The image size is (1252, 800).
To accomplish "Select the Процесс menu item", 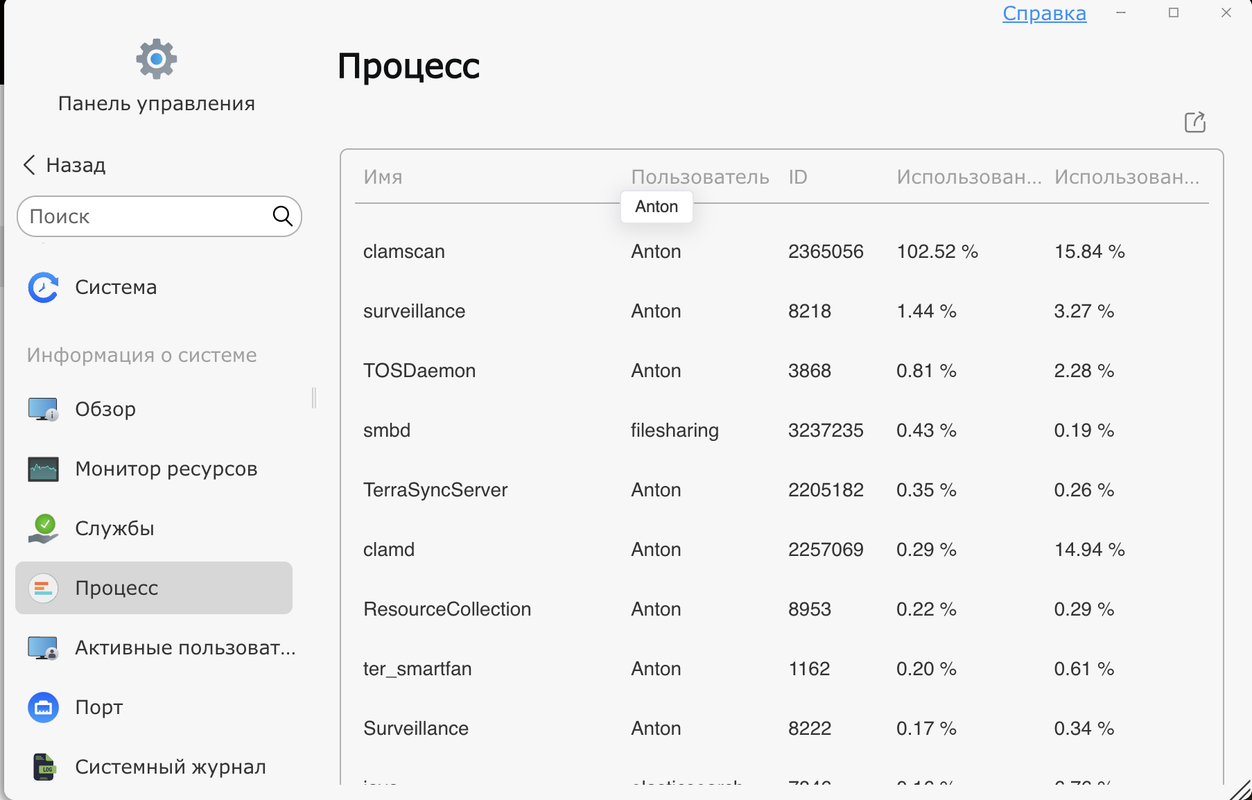I will [x=154, y=588].
